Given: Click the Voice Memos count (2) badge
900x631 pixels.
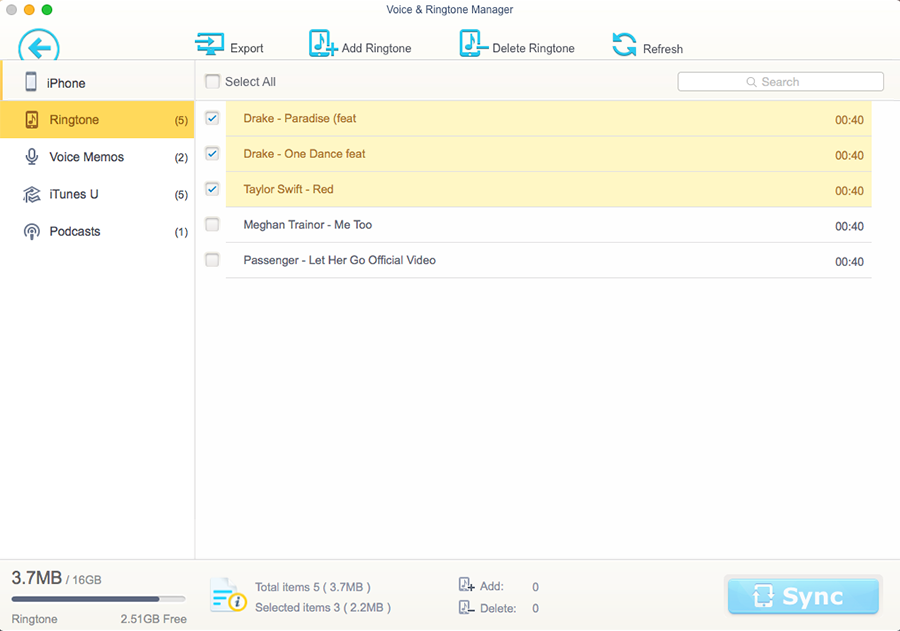Looking at the screenshot, I should [x=181, y=158].
